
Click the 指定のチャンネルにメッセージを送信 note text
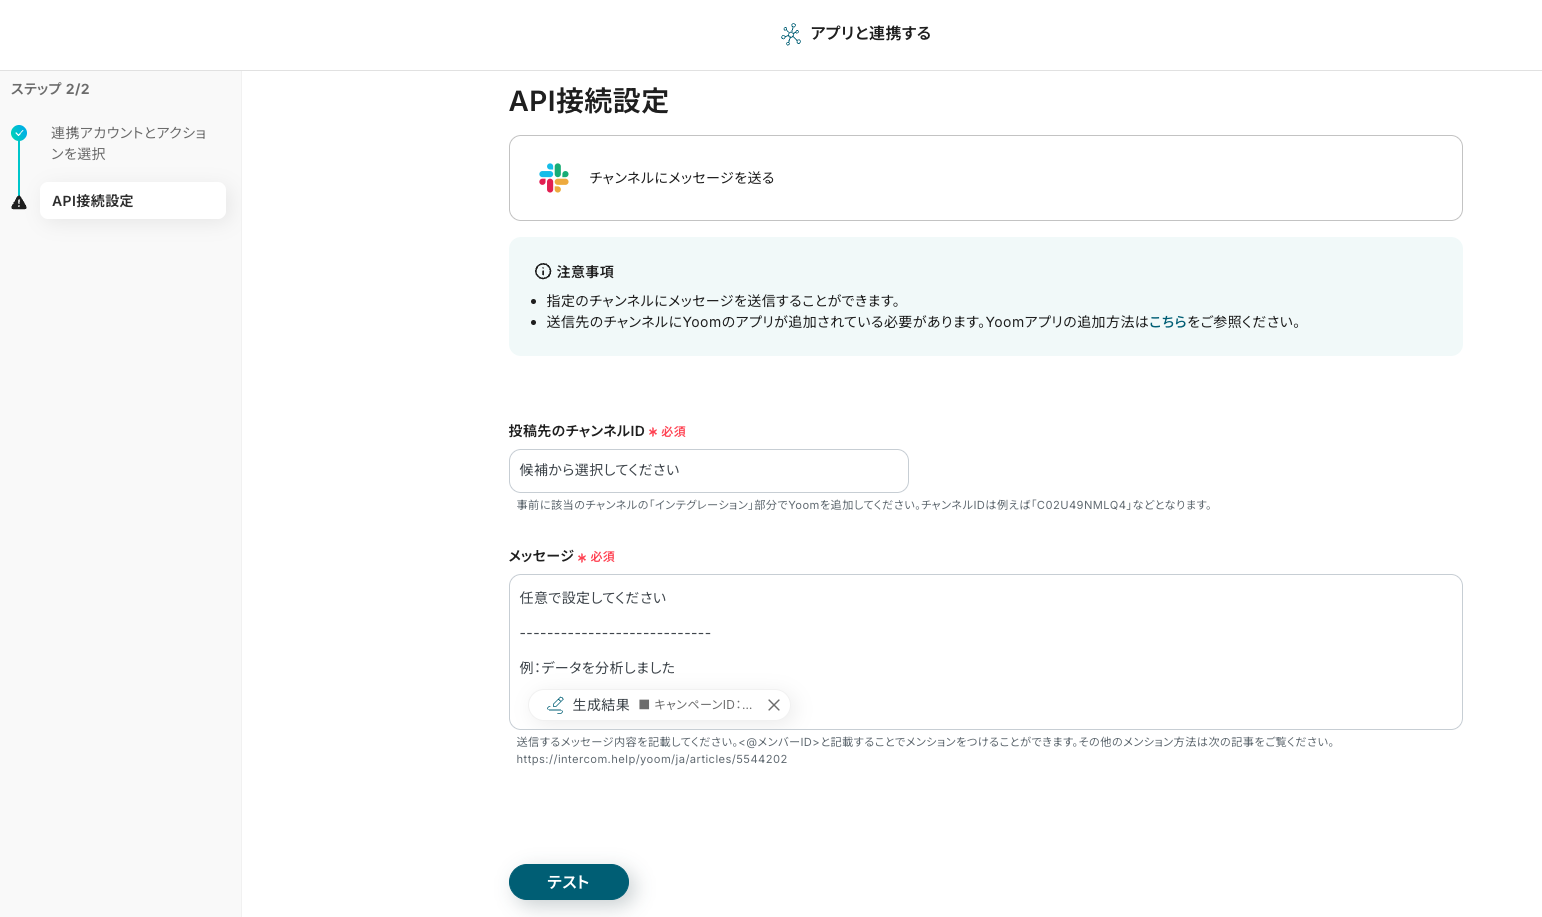725,301
